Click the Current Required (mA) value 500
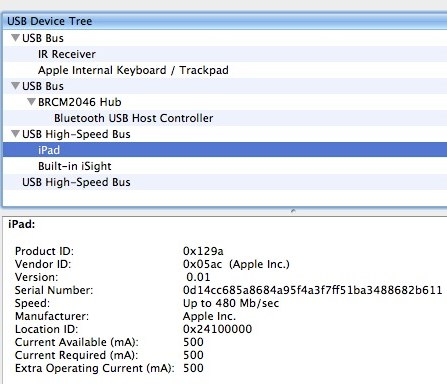The width and height of the screenshot is (447, 384). pyautogui.click(x=193, y=355)
